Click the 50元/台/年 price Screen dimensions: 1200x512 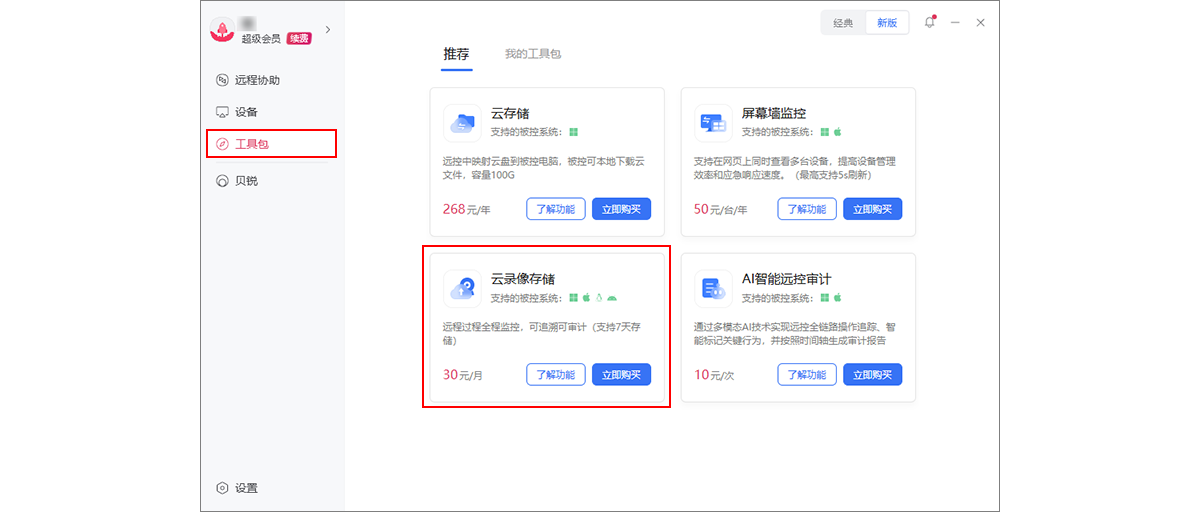click(721, 209)
